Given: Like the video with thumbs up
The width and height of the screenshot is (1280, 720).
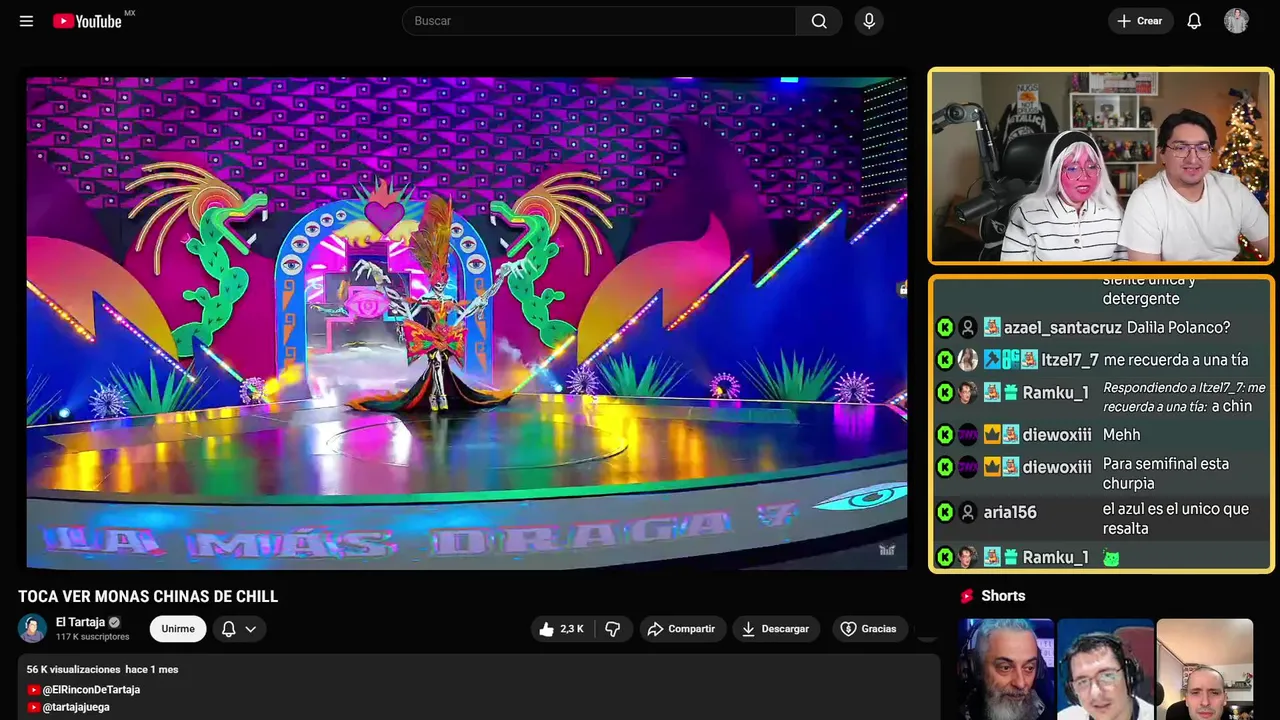Looking at the screenshot, I should coord(561,629).
